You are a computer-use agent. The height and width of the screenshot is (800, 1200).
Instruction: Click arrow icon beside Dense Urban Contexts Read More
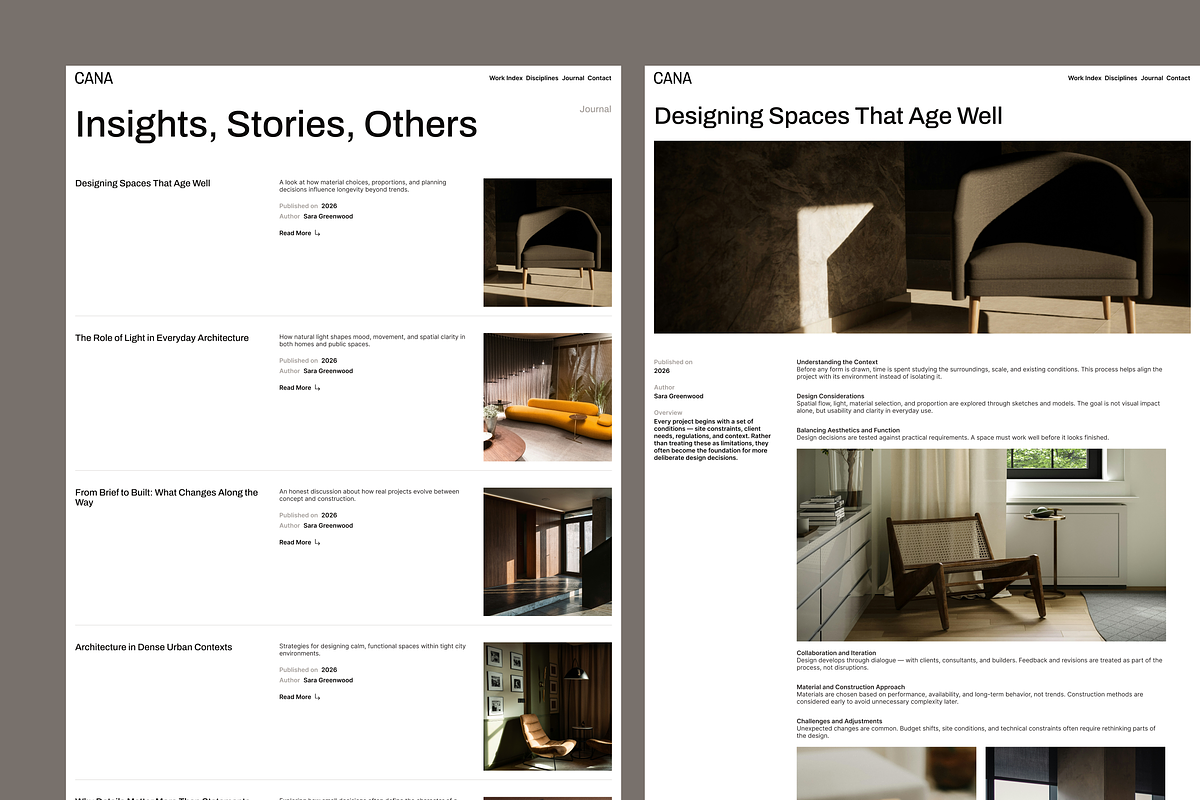click(x=318, y=697)
